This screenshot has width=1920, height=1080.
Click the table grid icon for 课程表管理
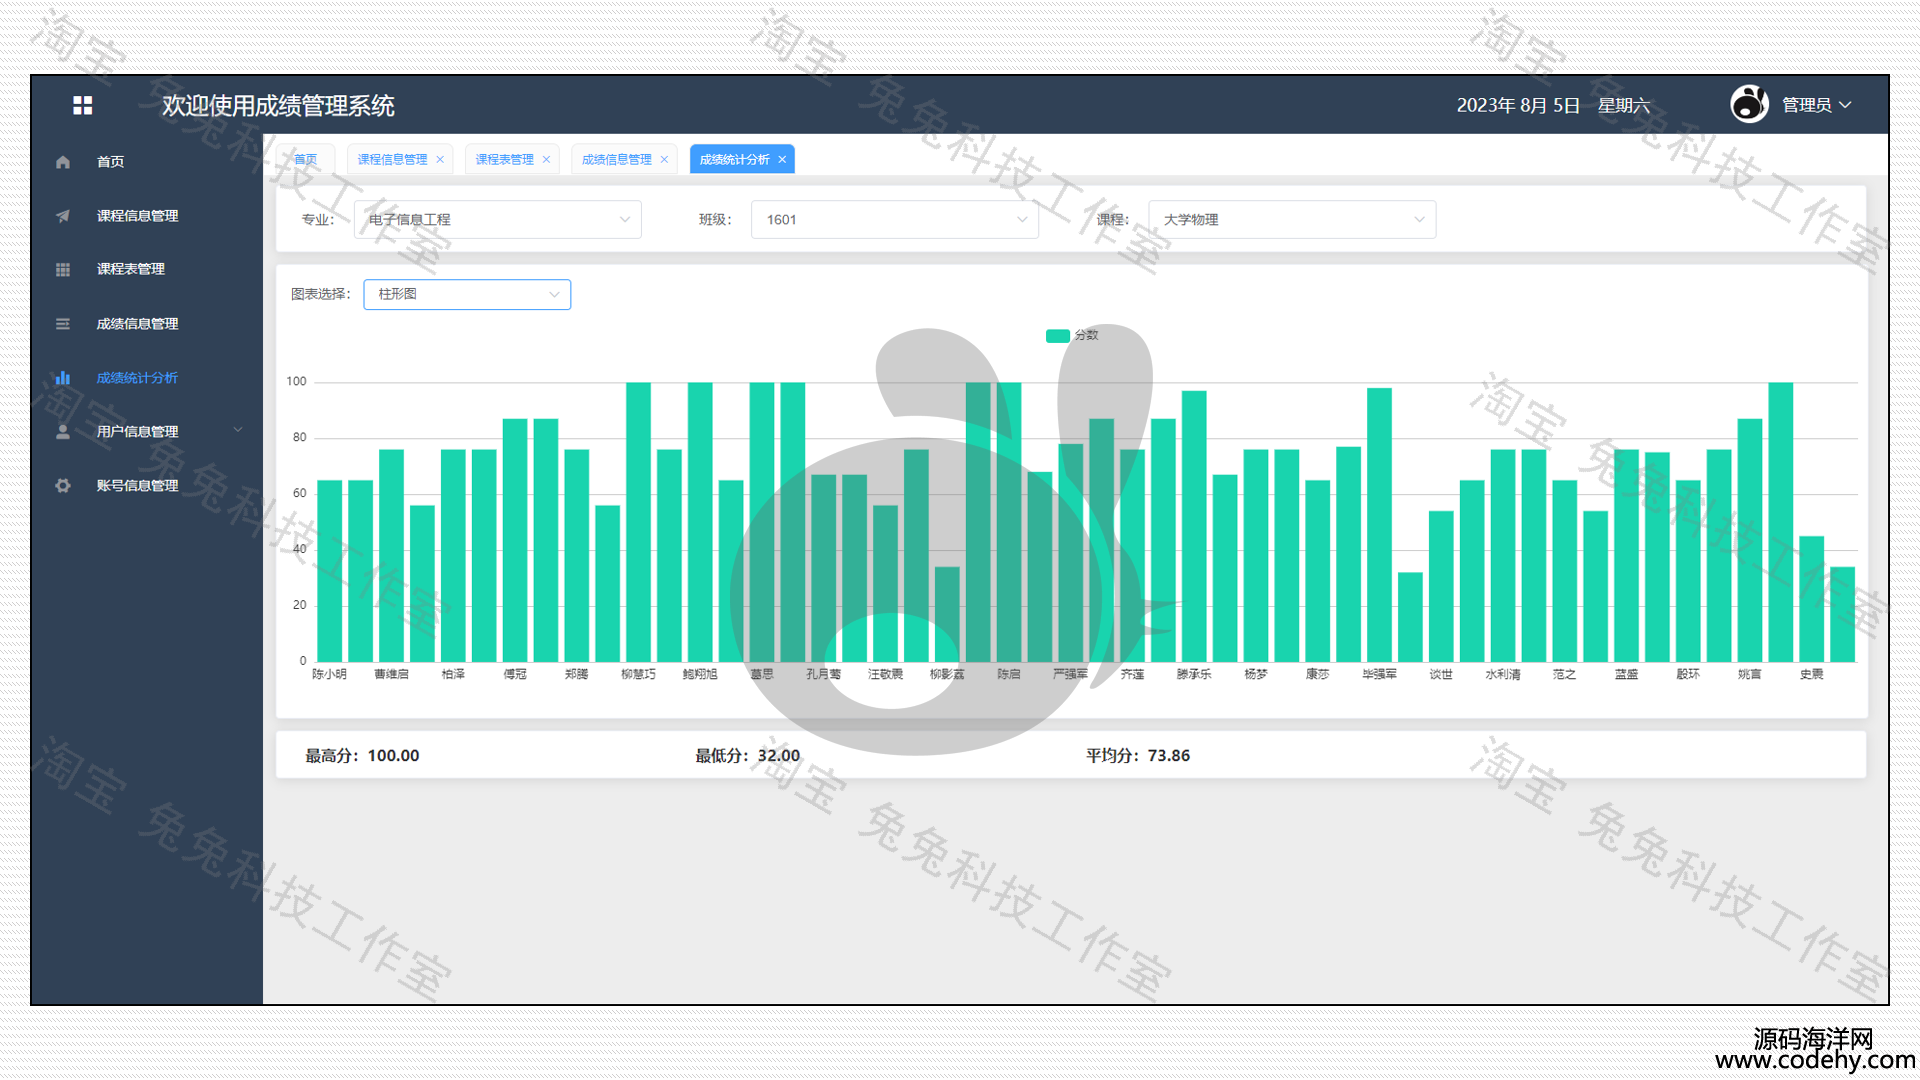pos(63,269)
